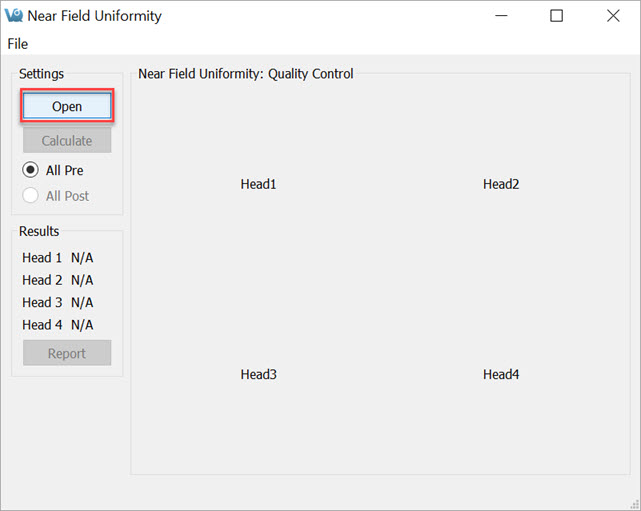Click the Near Field Uniformity title bar text

point(94,16)
